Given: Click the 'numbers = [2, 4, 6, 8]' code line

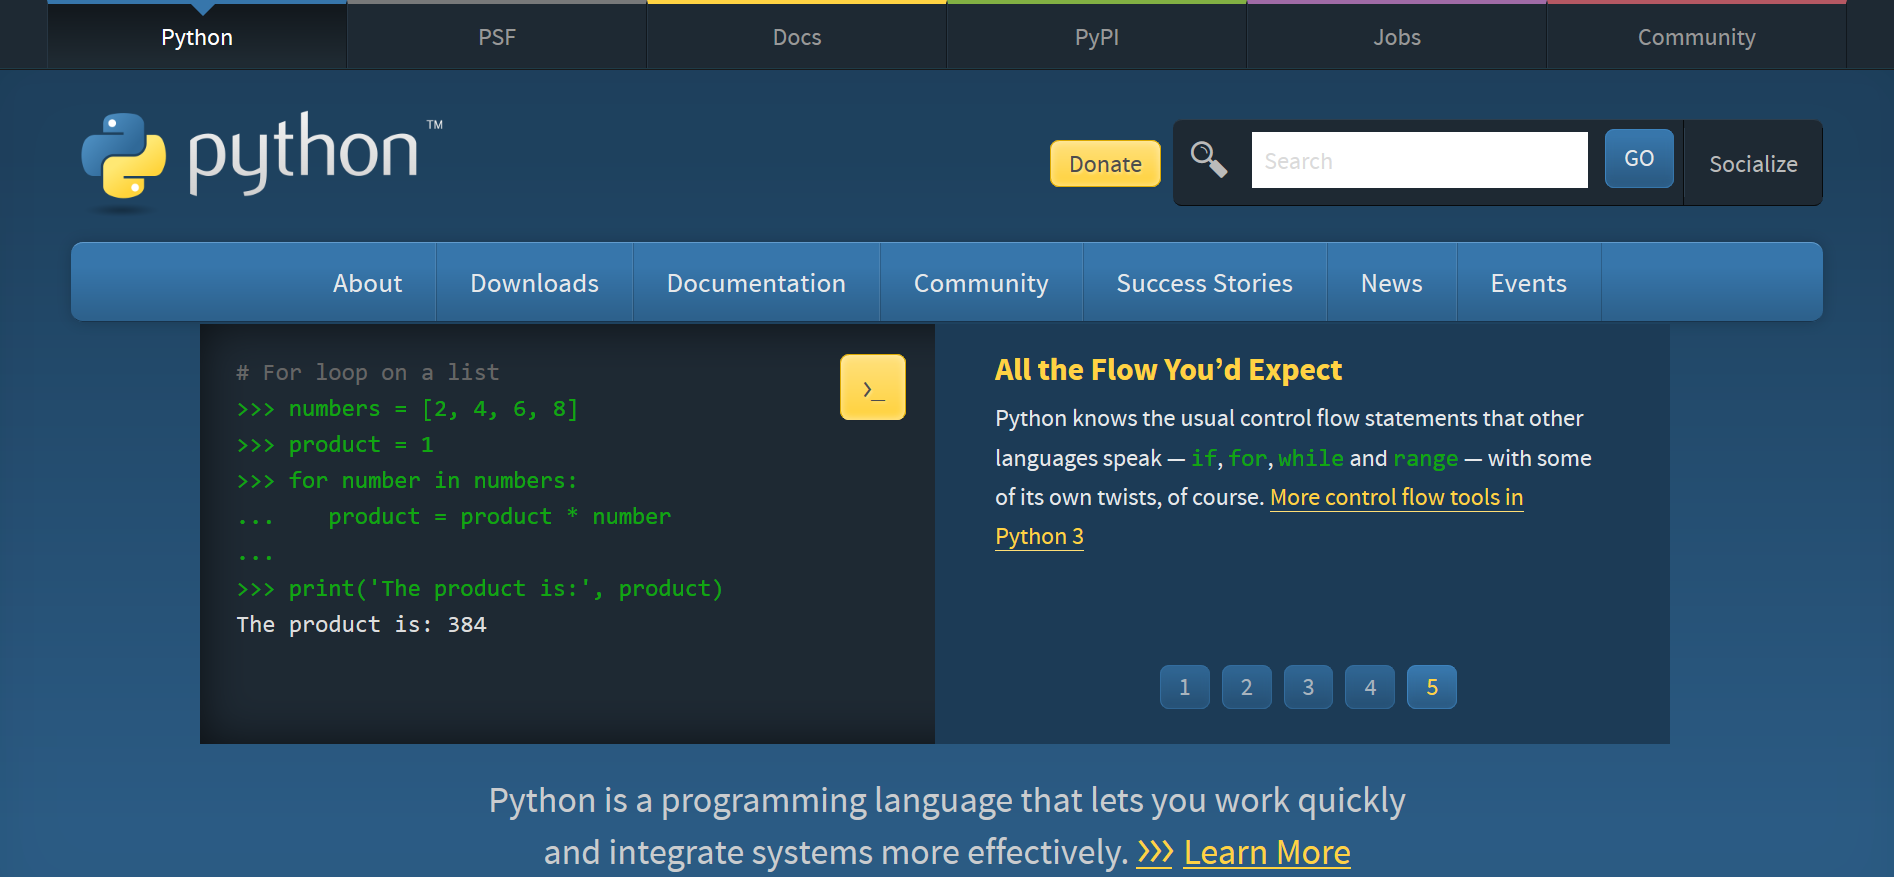Looking at the screenshot, I should click(407, 409).
